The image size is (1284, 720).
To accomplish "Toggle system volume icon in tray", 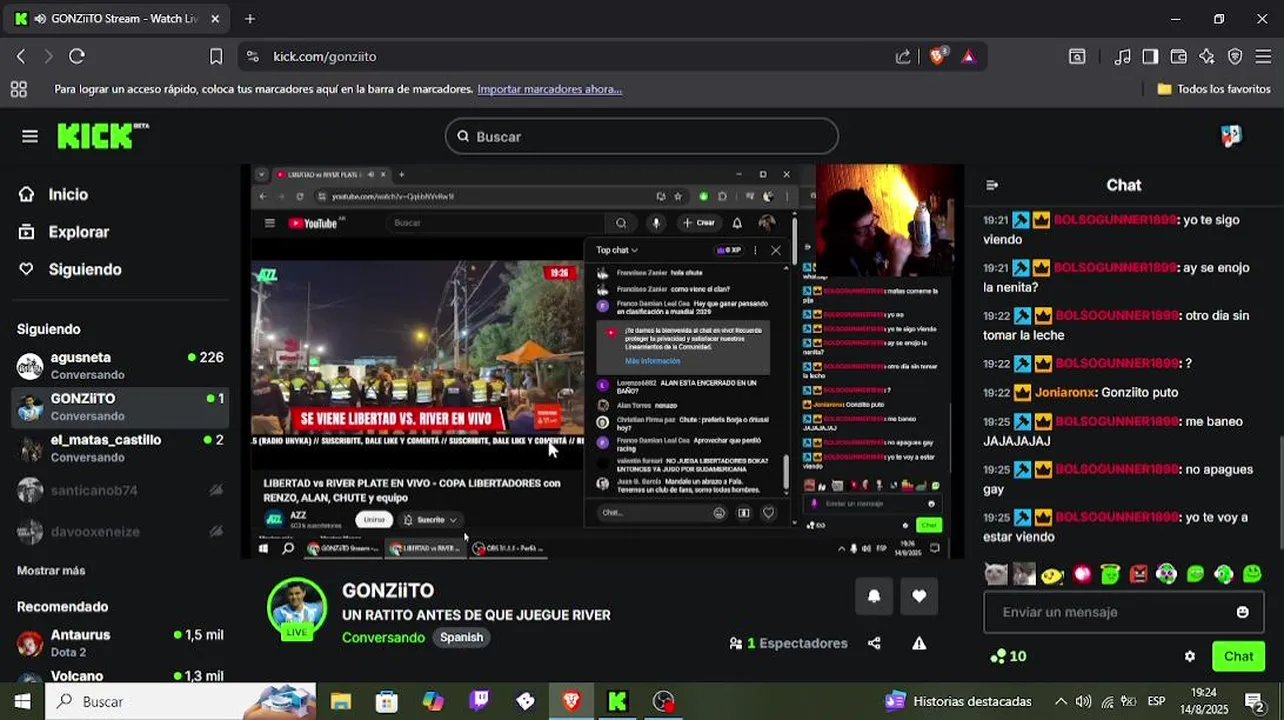I will click(1083, 701).
